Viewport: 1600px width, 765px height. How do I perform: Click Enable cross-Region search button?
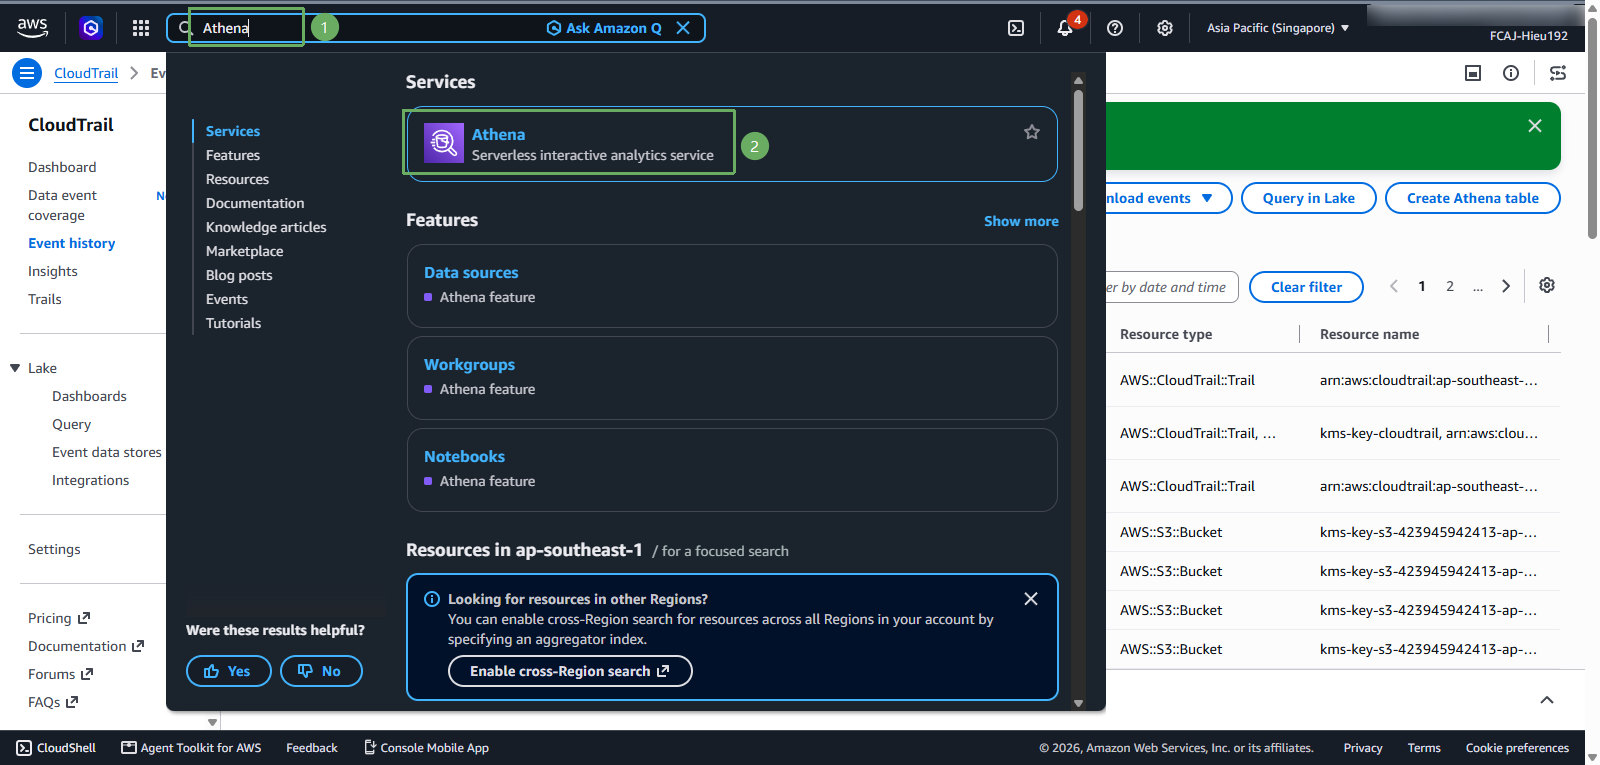click(570, 671)
